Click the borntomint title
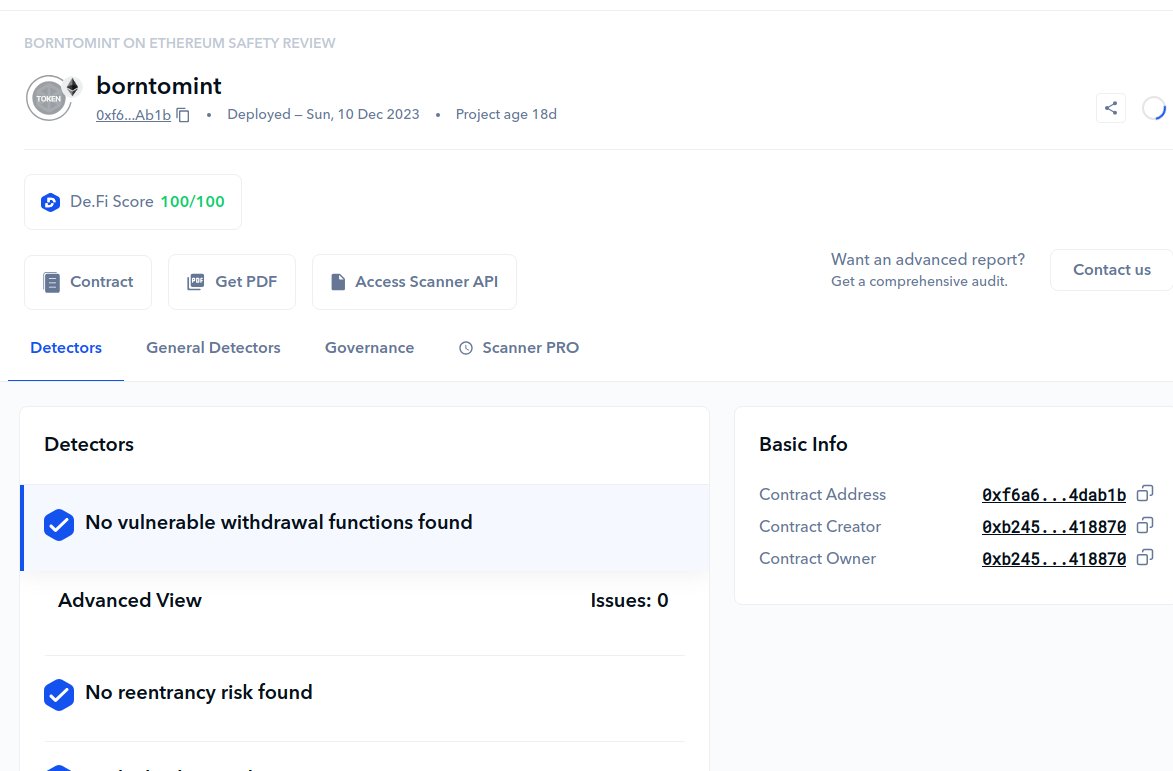1173x771 pixels. point(159,86)
